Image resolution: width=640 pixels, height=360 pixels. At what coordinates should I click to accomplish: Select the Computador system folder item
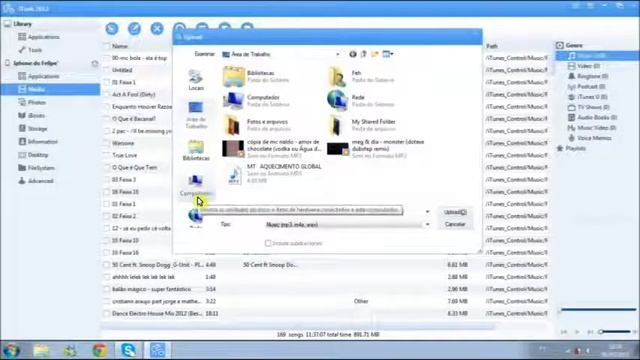coord(256,101)
